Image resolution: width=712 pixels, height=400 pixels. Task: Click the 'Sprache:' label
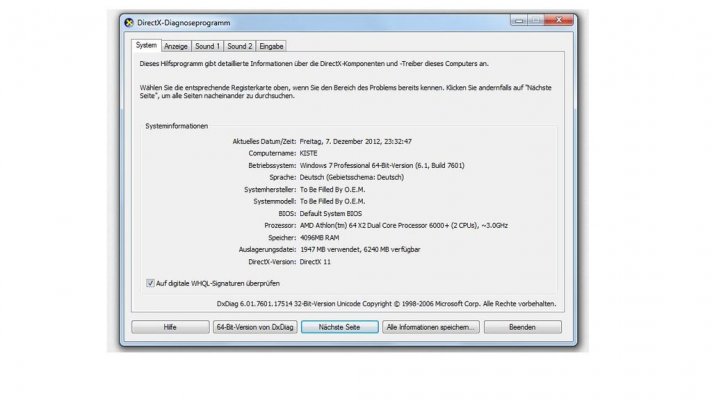(x=282, y=178)
